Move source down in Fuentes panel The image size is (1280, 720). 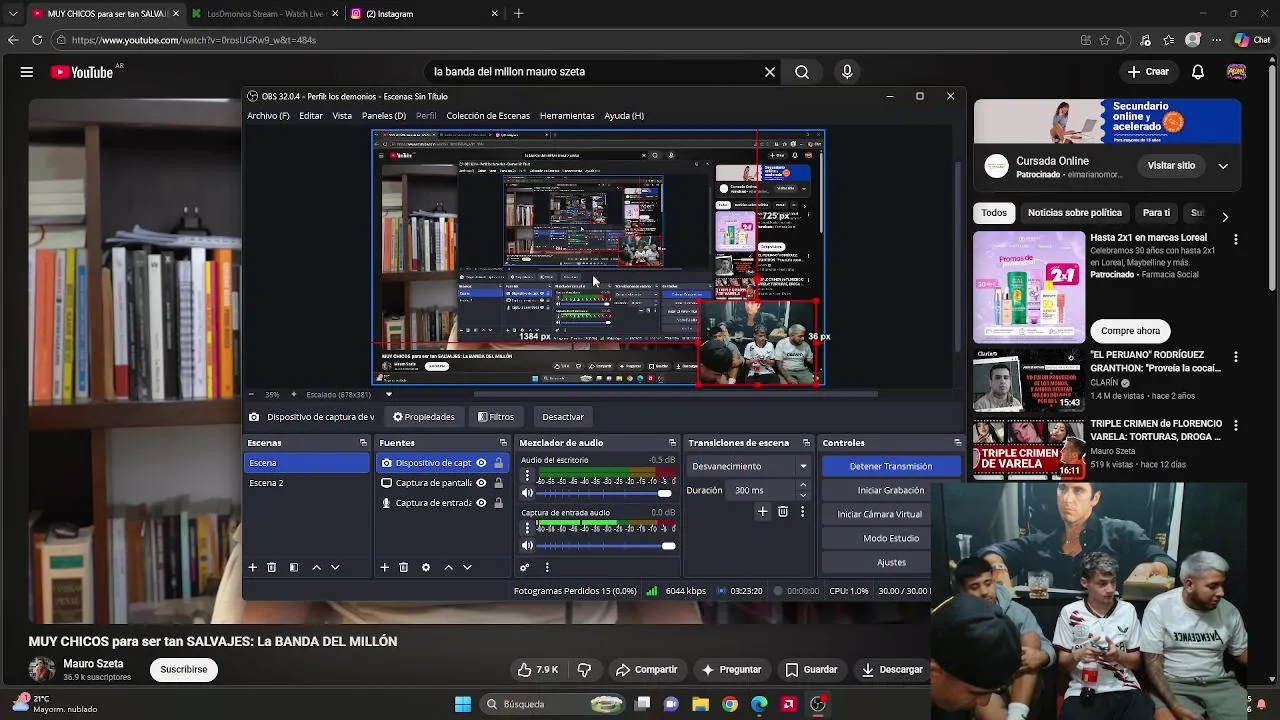click(x=467, y=567)
